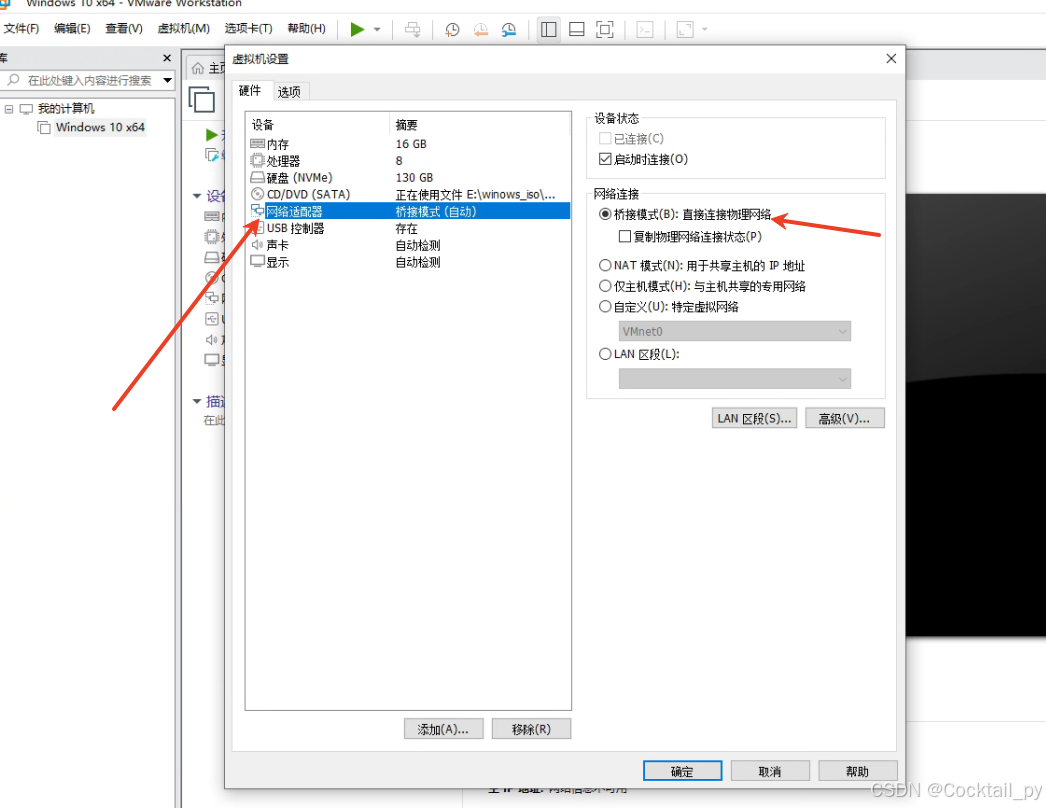Open the 查看(V) menu
The image size is (1046, 808).
[123, 29]
